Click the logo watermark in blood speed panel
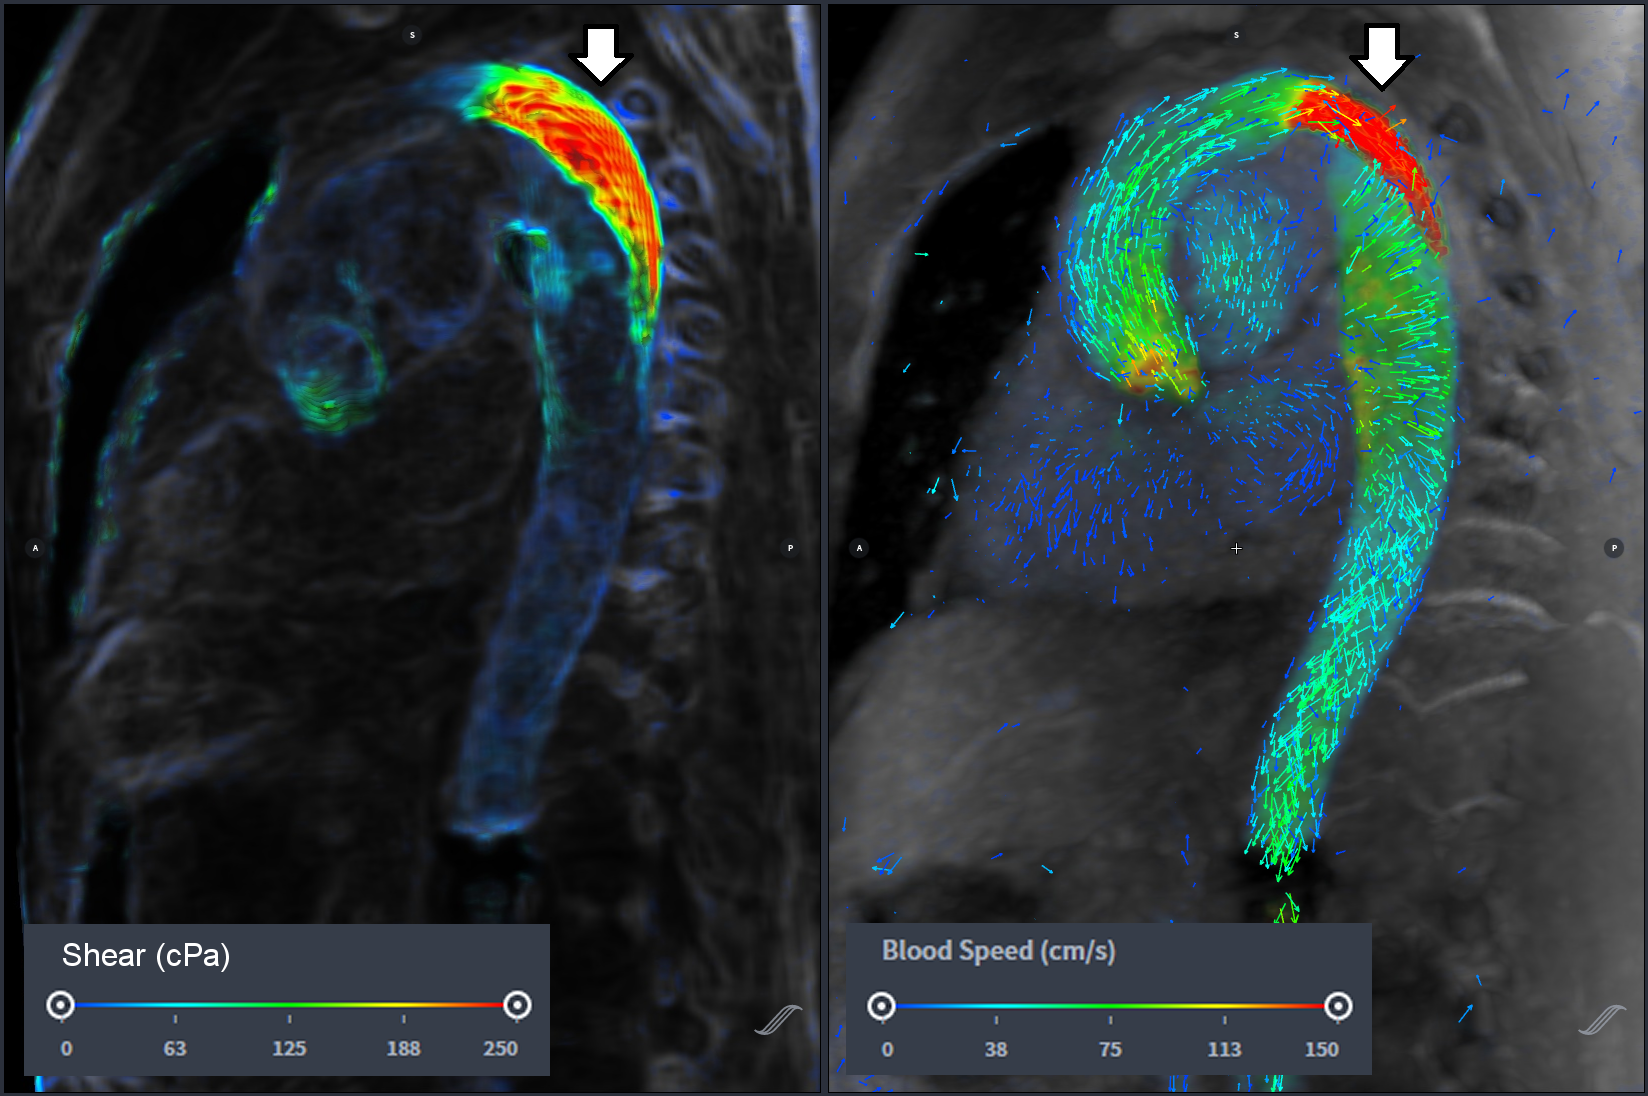This screenshot has height=1096, width=1648. coord(1602,1020)
